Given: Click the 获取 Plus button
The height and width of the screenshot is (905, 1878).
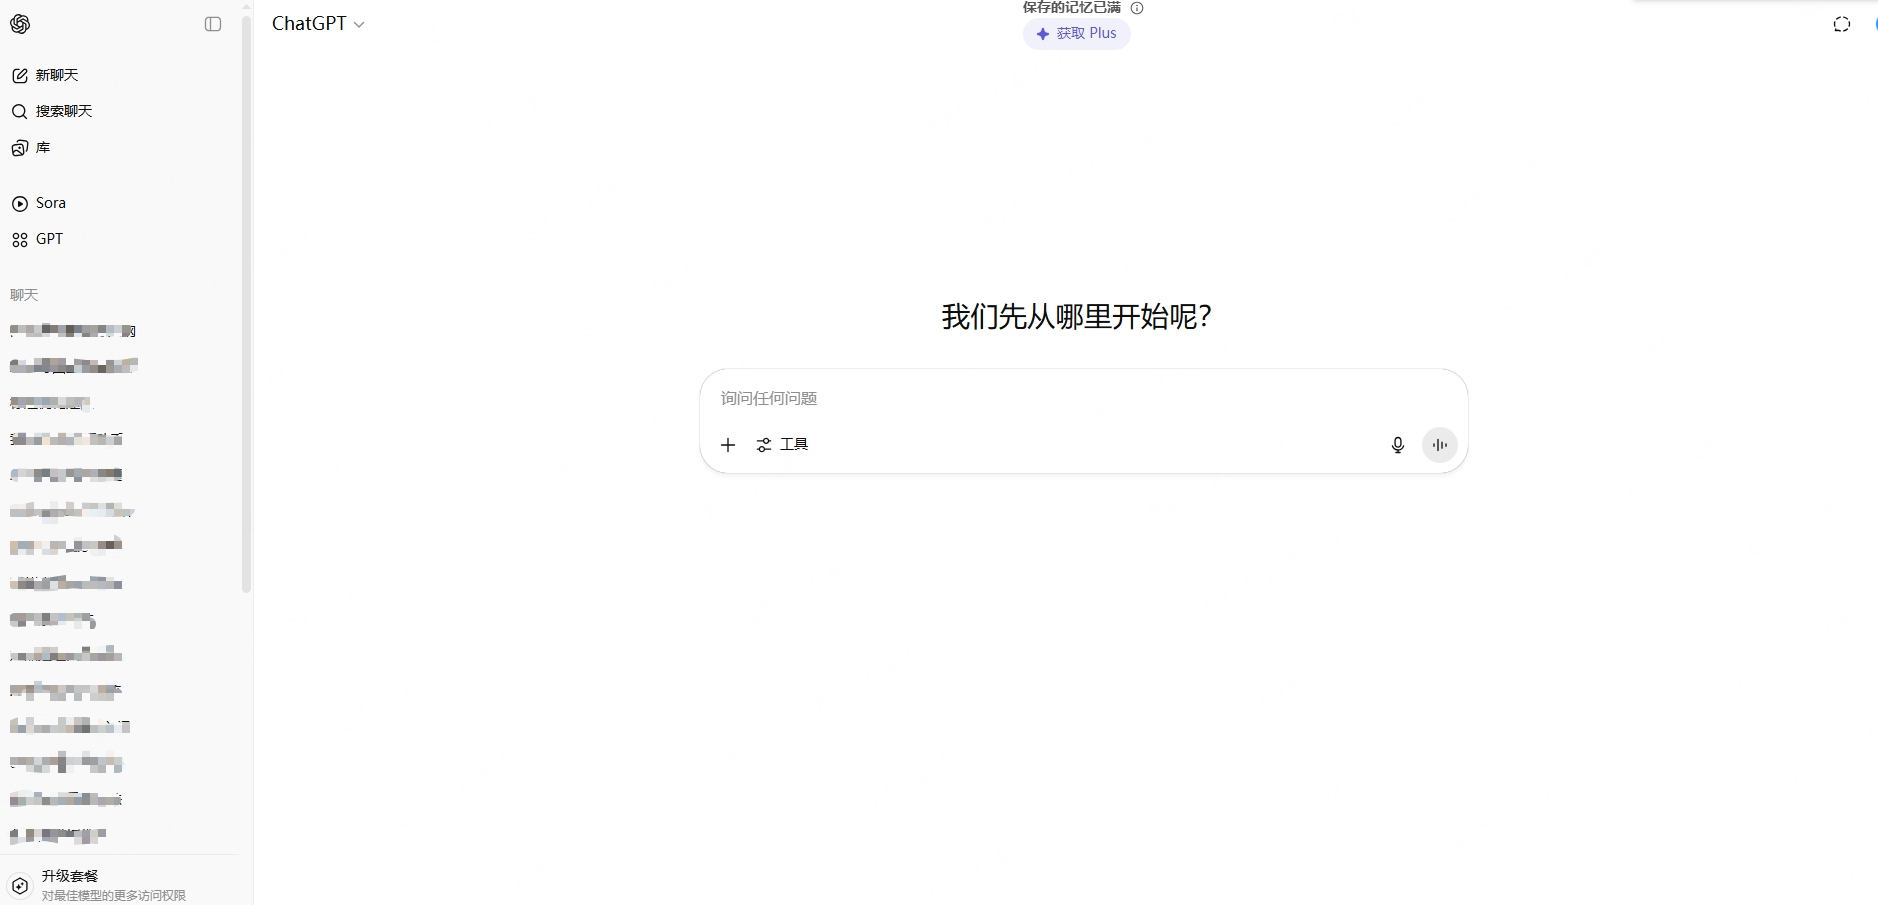Looking at the screenshot, I should click(x=1077, y=34).
